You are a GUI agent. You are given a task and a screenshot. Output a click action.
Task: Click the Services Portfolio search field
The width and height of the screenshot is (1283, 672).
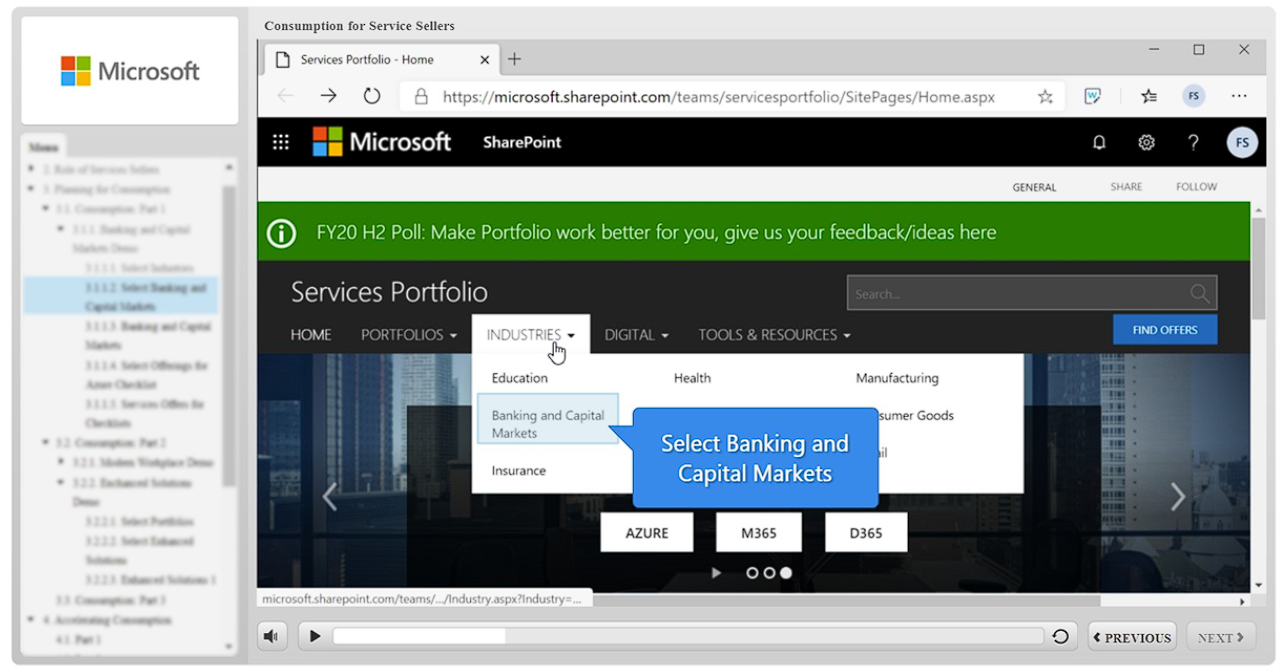(1032, 294)
